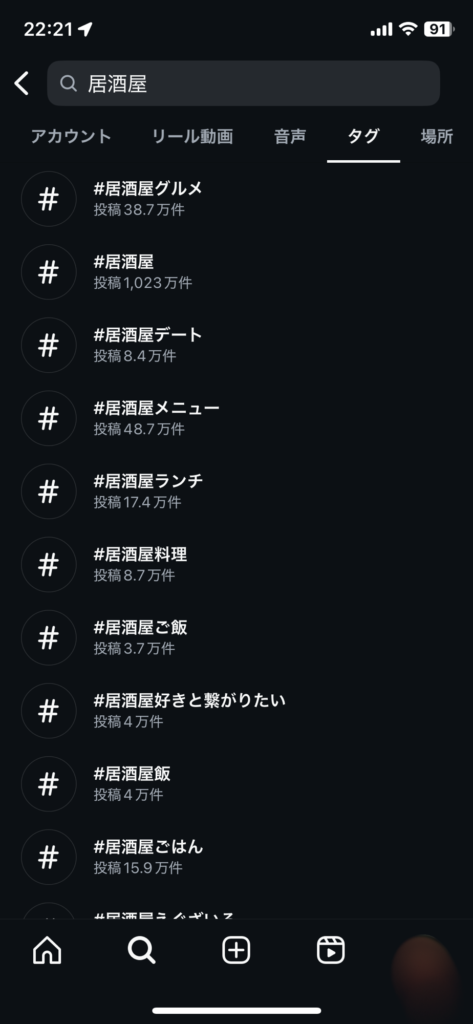The height and width of the screenshot is (1024, 473).
Task: Open the #居酒屋好きと繋がりたい tag result
Action: (236, 711)
